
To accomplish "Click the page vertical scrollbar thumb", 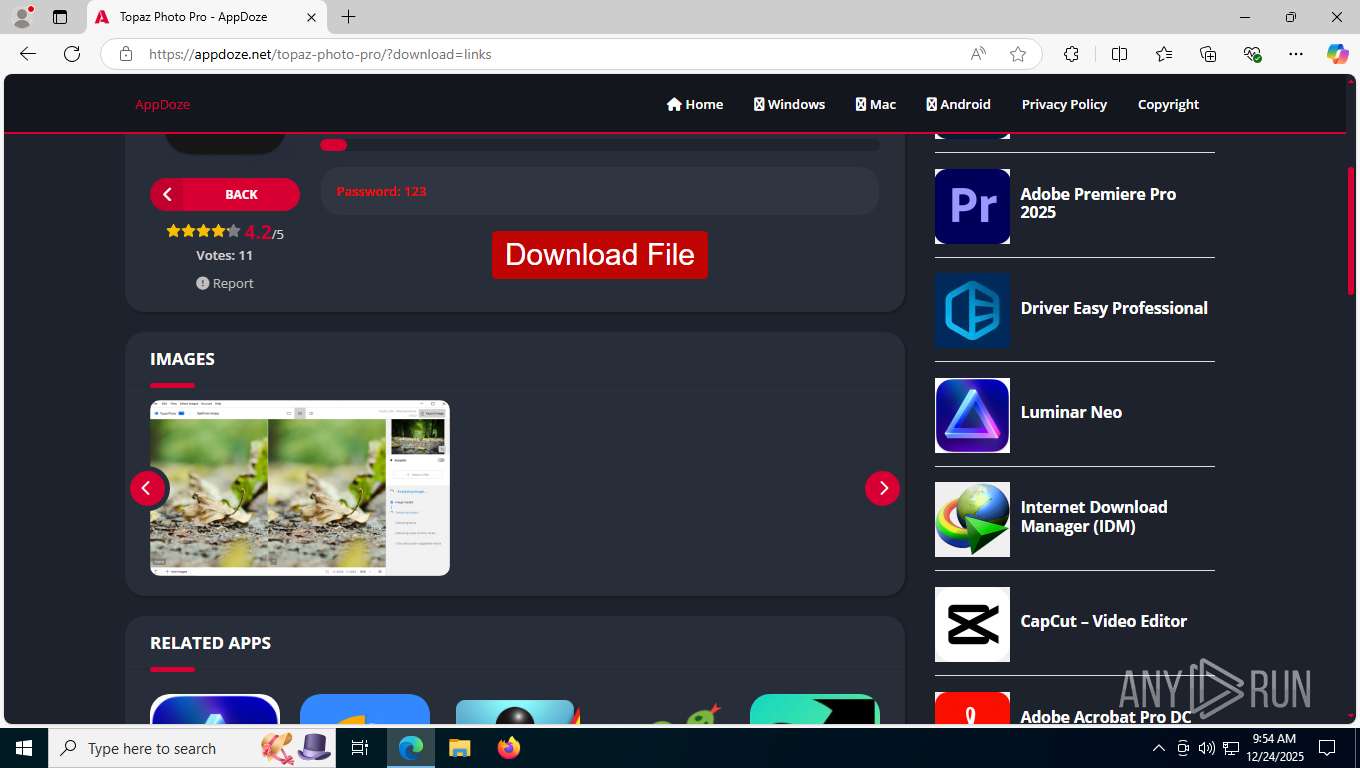I will 1351,230.
